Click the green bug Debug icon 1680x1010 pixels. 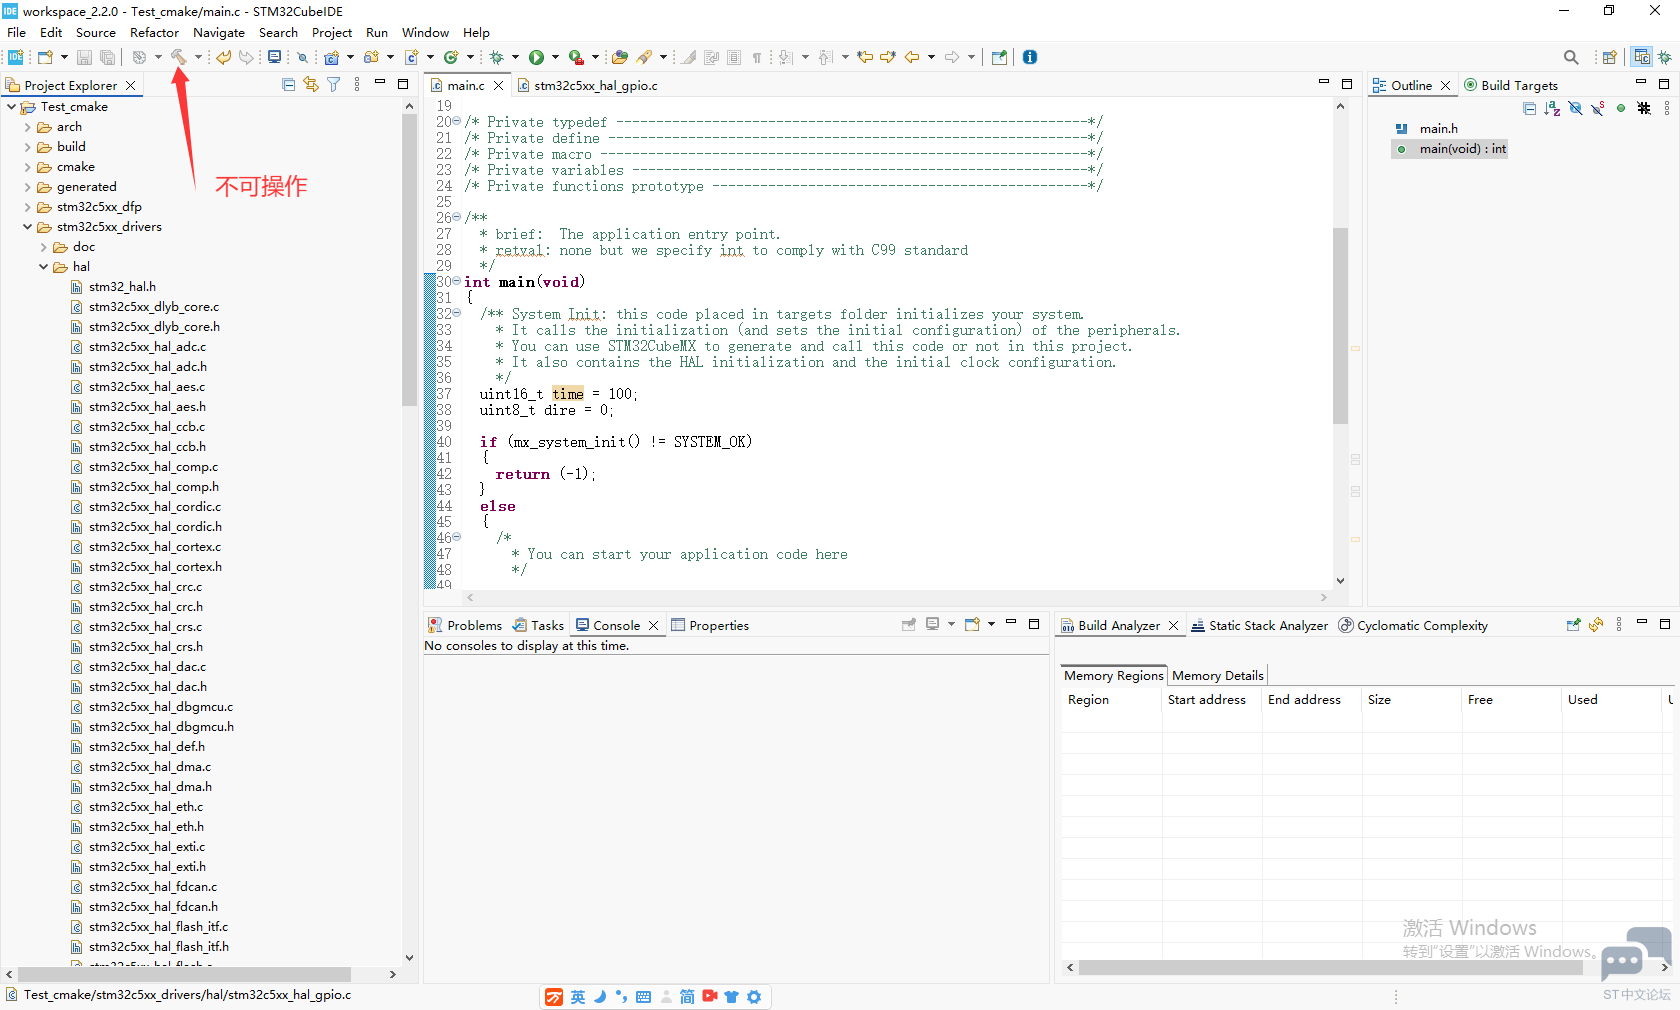[x=497, y=57]
